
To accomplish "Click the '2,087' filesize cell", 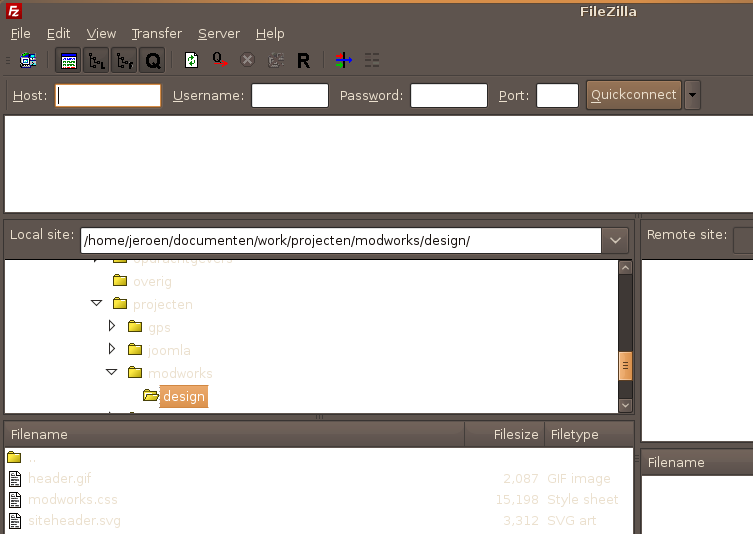I will [x=521, y=478].
